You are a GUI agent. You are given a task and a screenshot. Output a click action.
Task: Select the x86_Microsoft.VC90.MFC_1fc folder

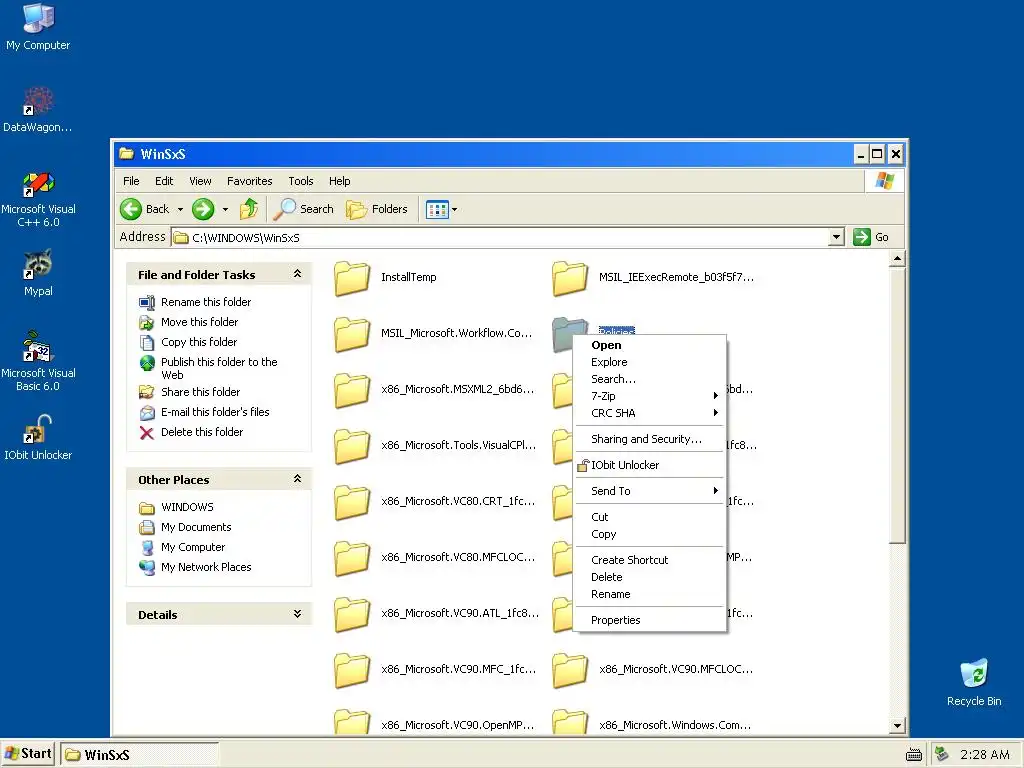[435, 669]
